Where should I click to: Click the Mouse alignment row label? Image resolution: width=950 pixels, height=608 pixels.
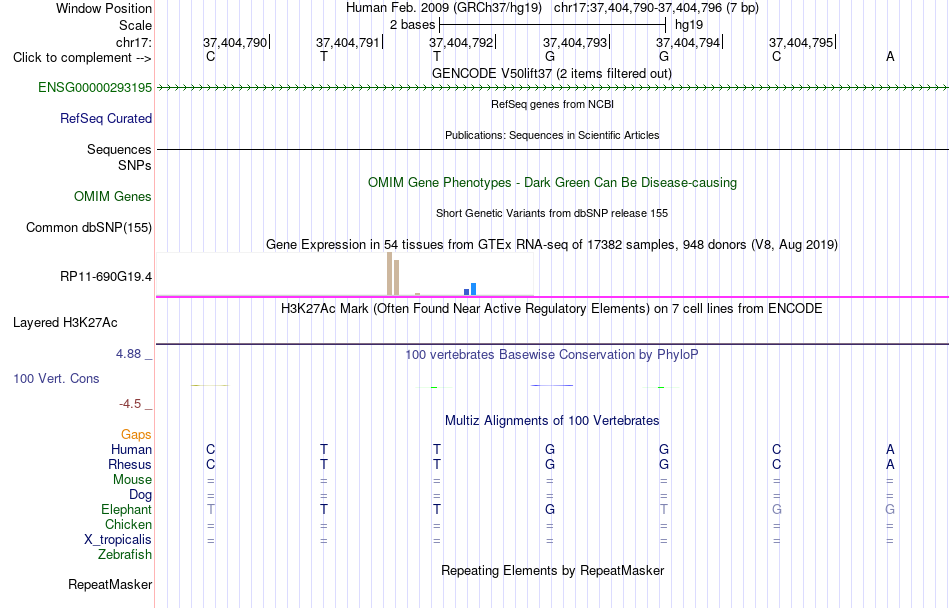click(133, 480)
